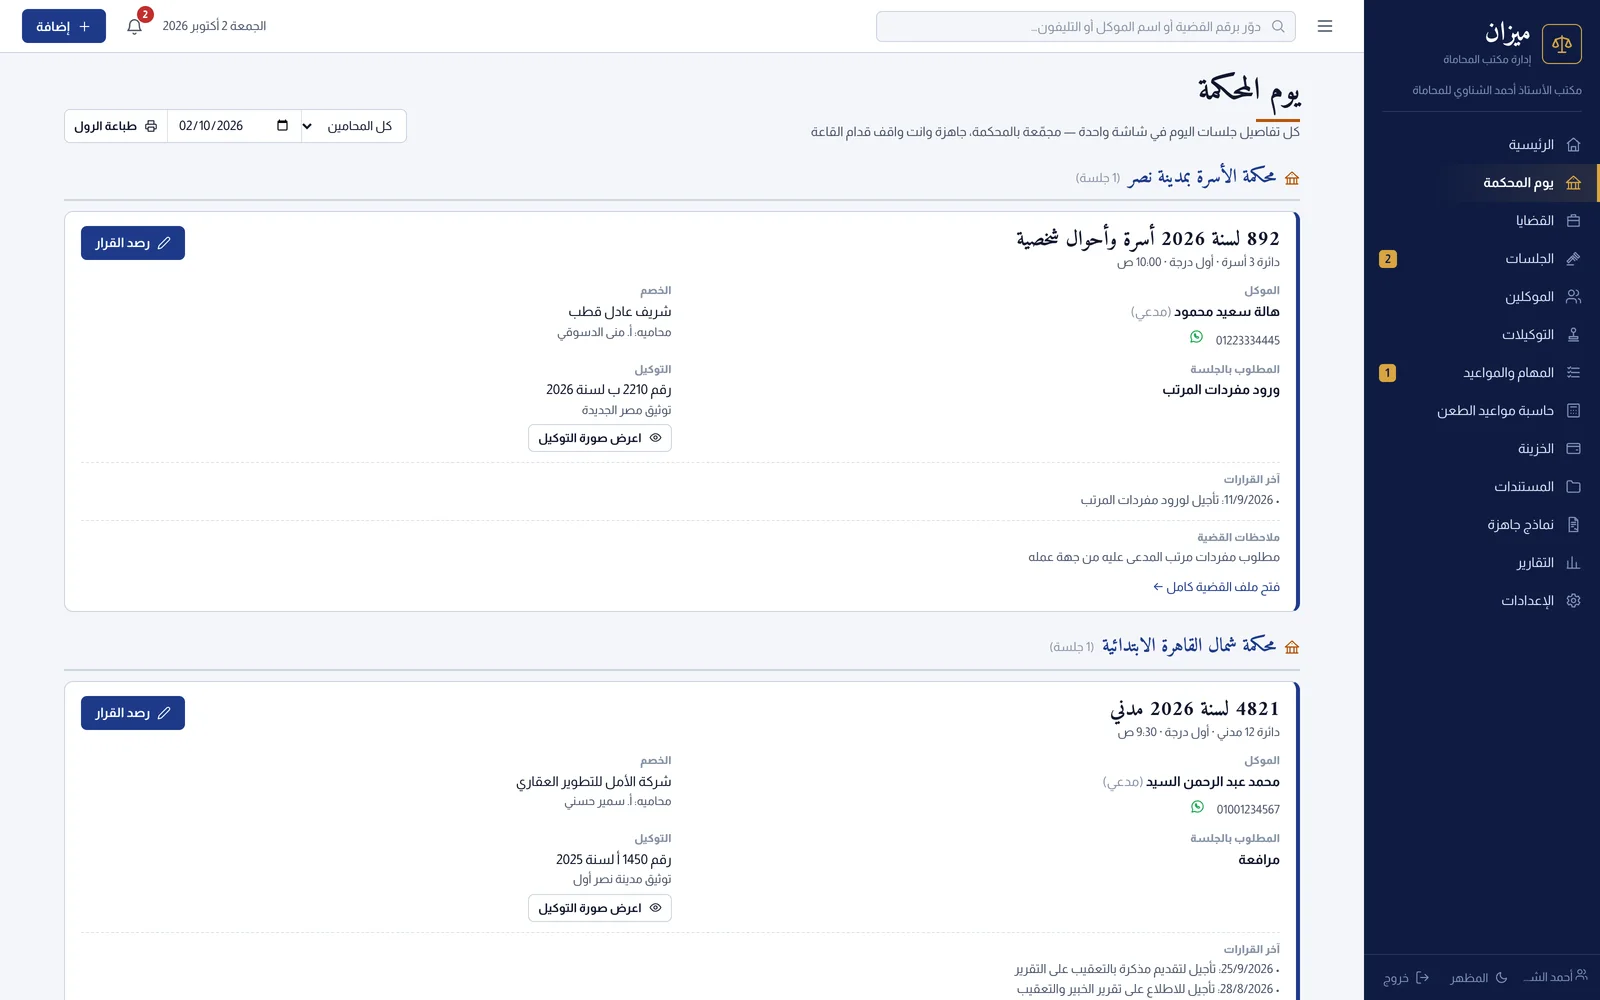The height and width of the screenshot is (1000, 1600).
Task: Click the التقارير chart icon
Action: pos(1573,563)
